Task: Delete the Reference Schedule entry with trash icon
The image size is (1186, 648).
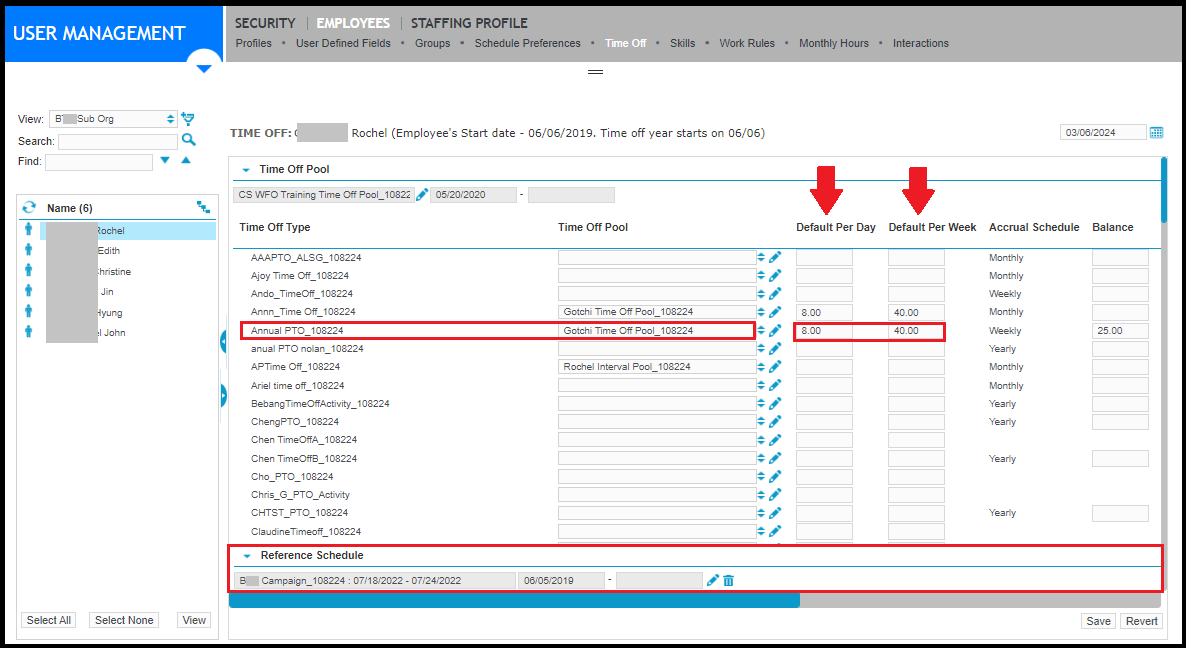Action: (x=728, y=580)
